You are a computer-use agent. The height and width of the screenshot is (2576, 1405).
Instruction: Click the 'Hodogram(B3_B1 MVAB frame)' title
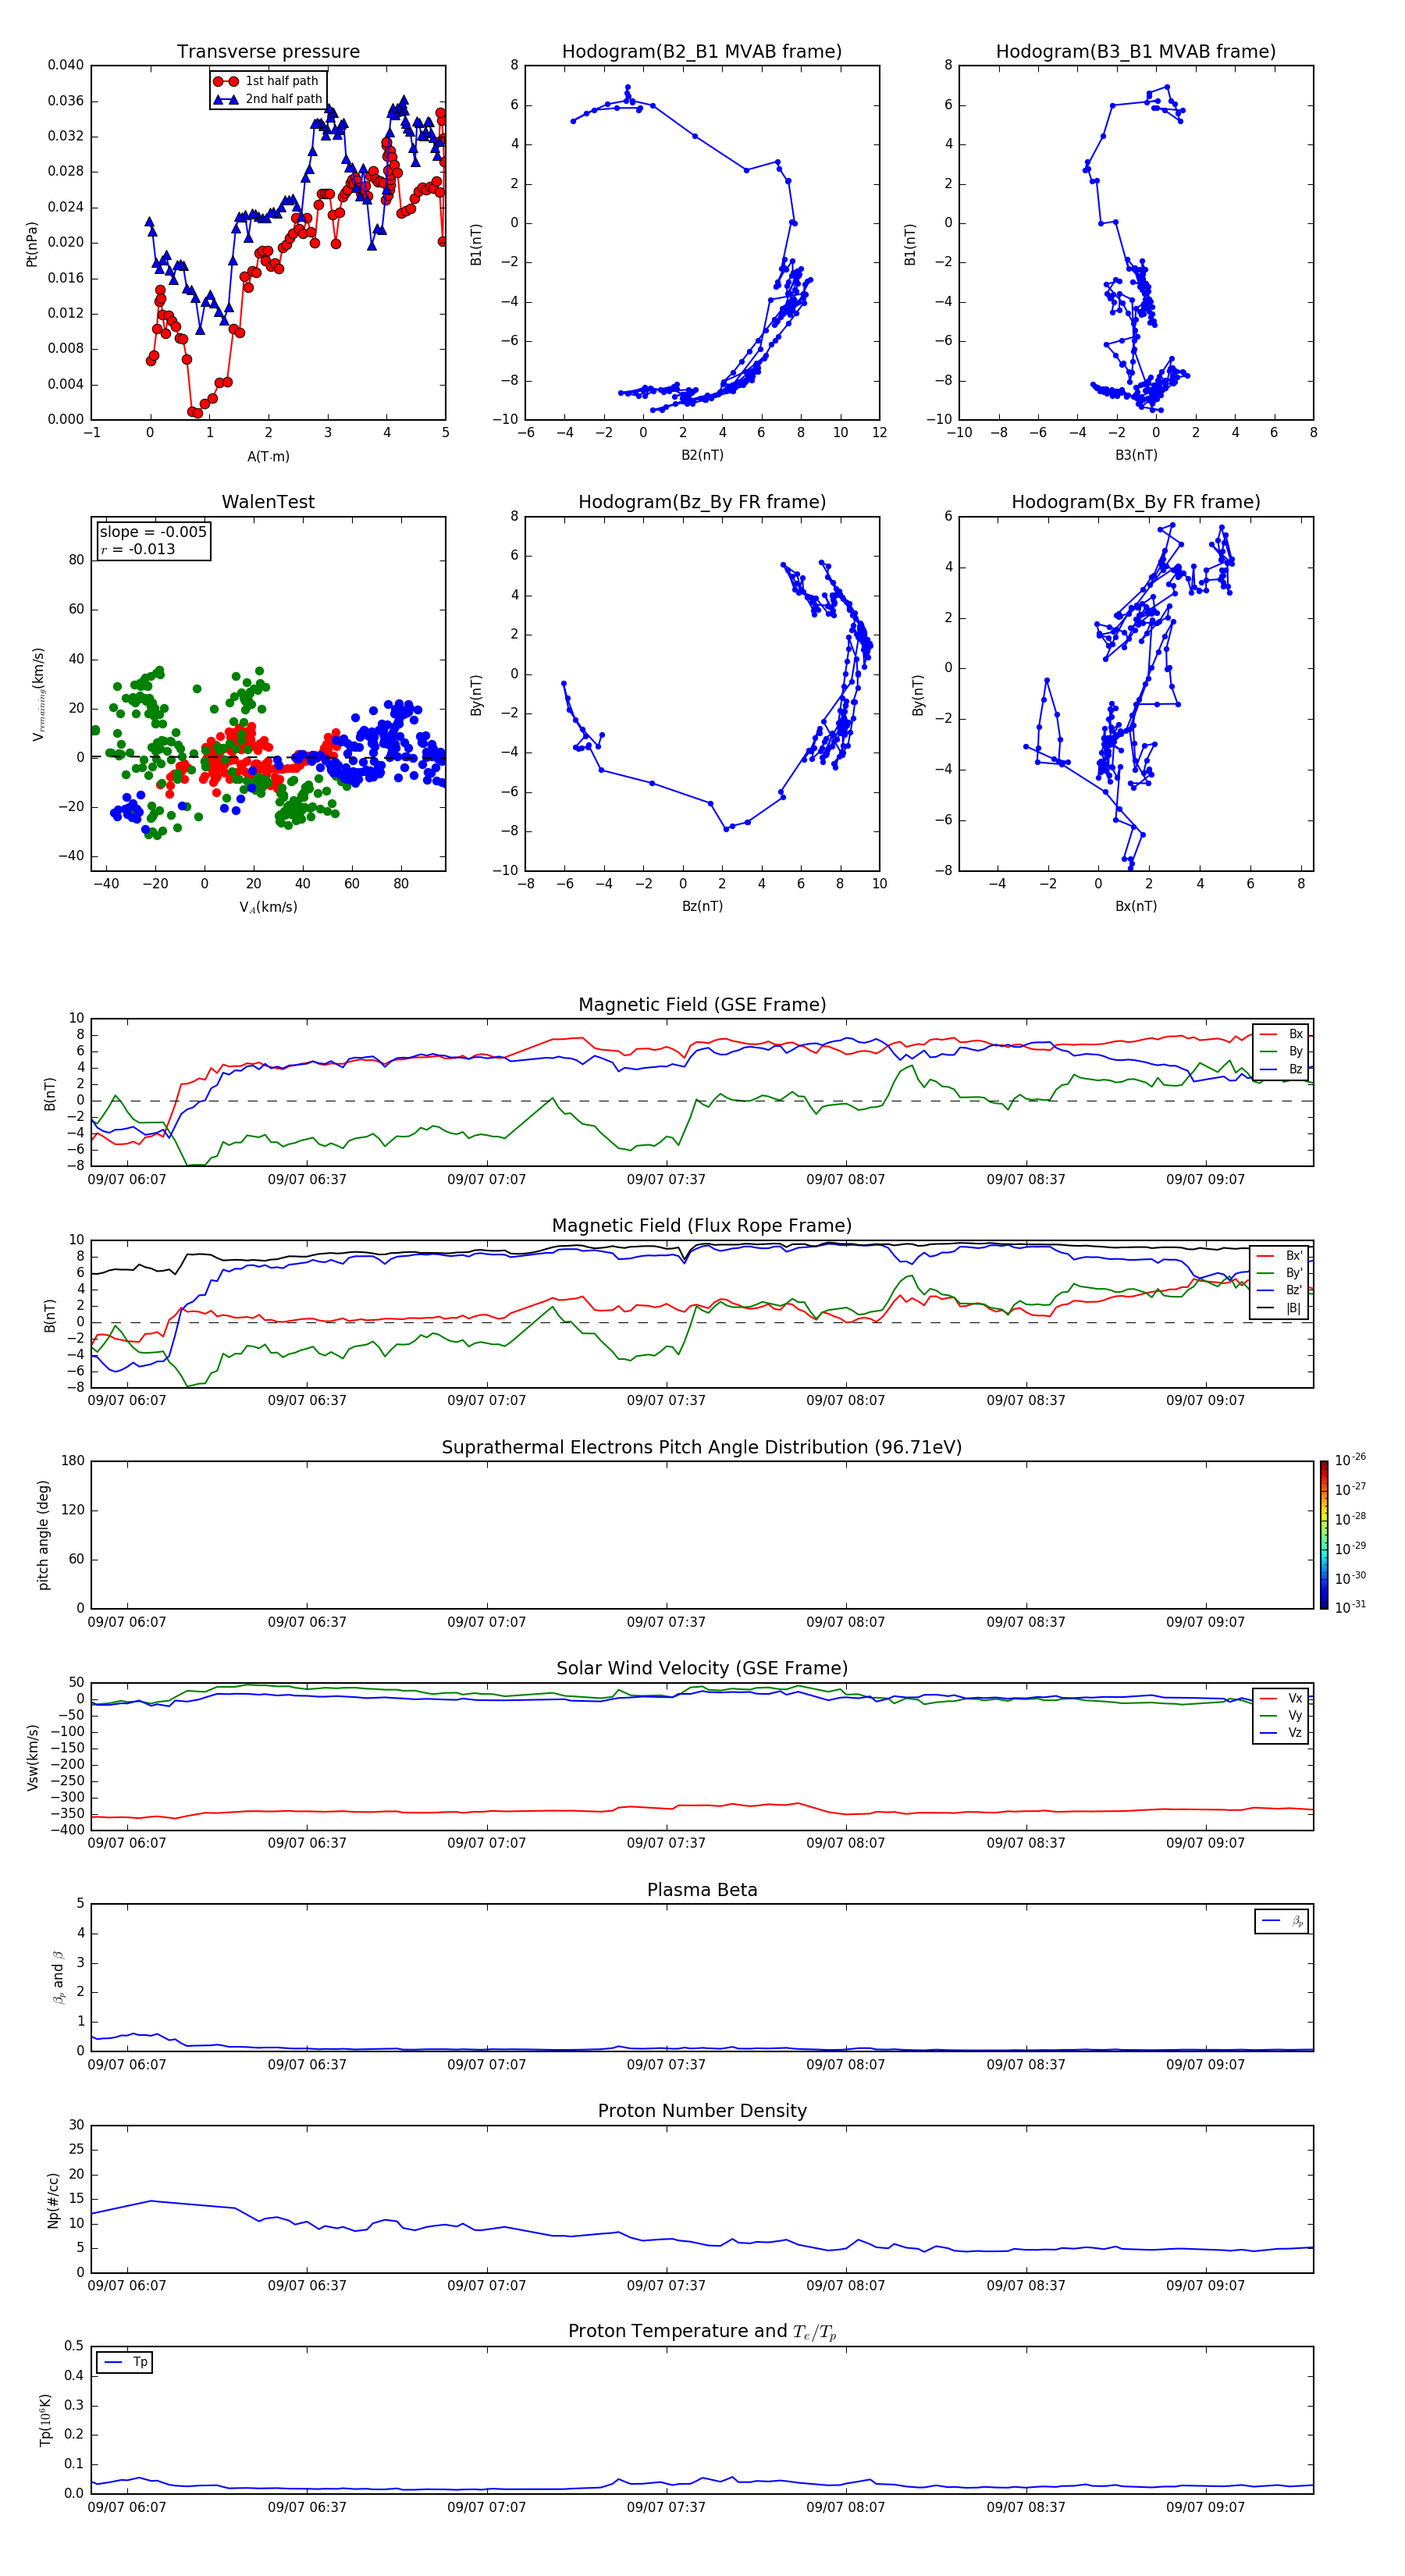point(1136,52)
